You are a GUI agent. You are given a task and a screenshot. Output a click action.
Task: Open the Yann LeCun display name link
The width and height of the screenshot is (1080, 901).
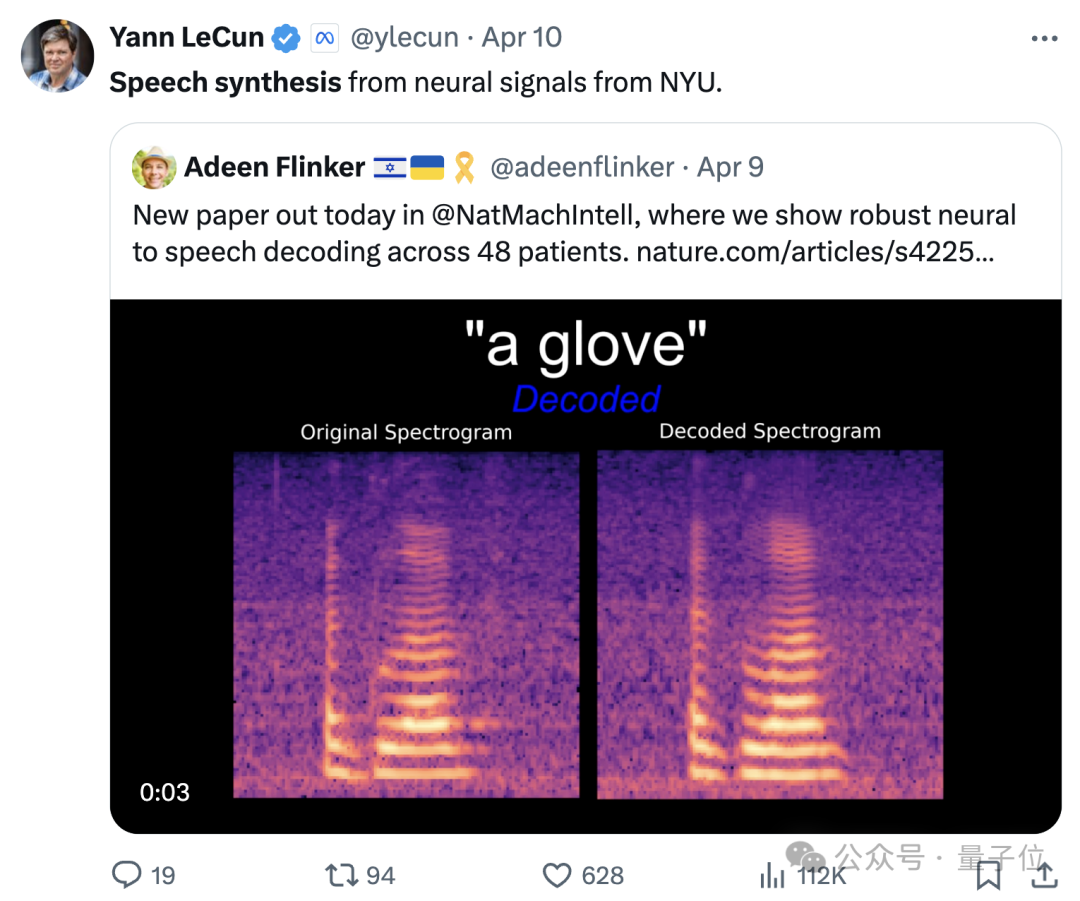pos(186,38)
